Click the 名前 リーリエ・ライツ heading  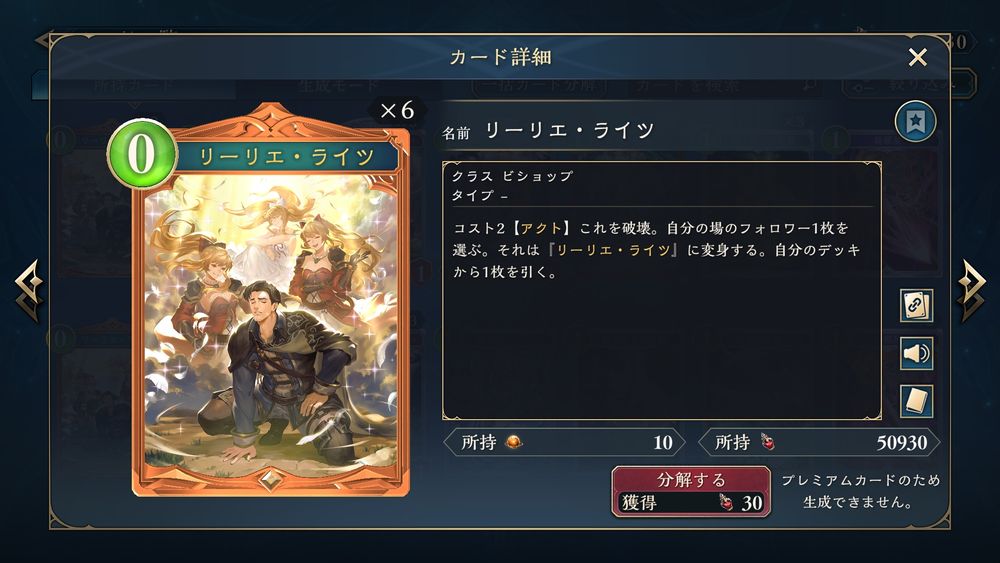pos(548,131)
